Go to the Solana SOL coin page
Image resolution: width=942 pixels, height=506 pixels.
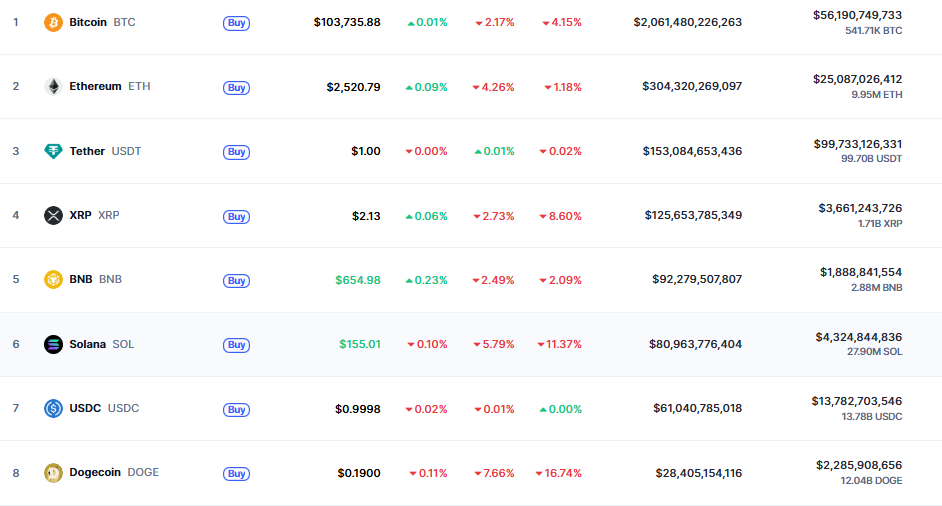coord(101,344)
